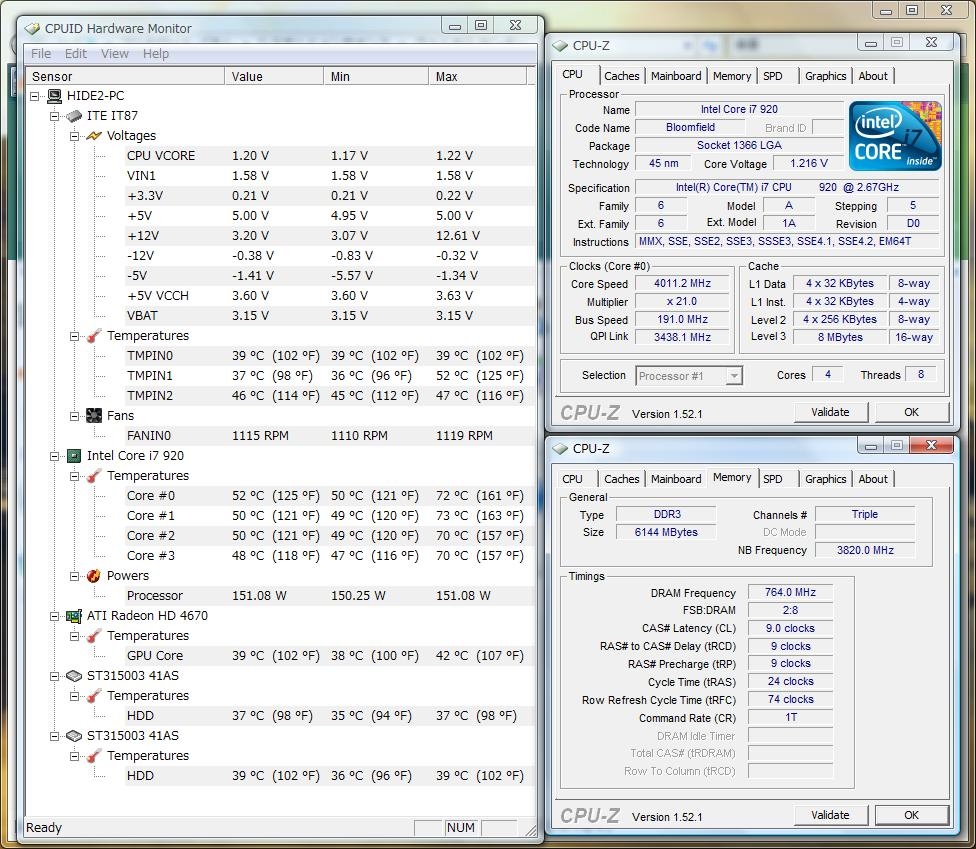Collapse the Intel Core i7 920 node
This screenshot has width=976, height=849.
pyautogui.click(x=55, y=456)
